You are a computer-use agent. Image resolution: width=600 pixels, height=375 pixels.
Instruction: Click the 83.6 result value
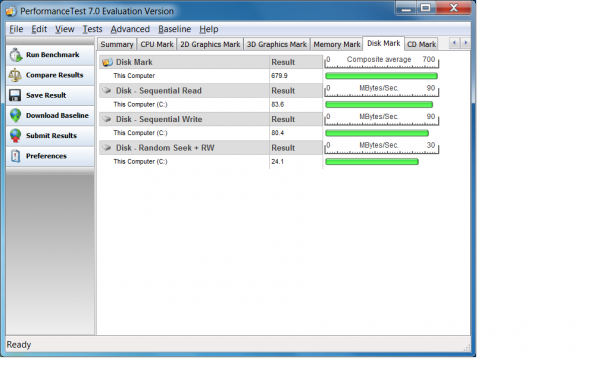(x=278, y=104)
